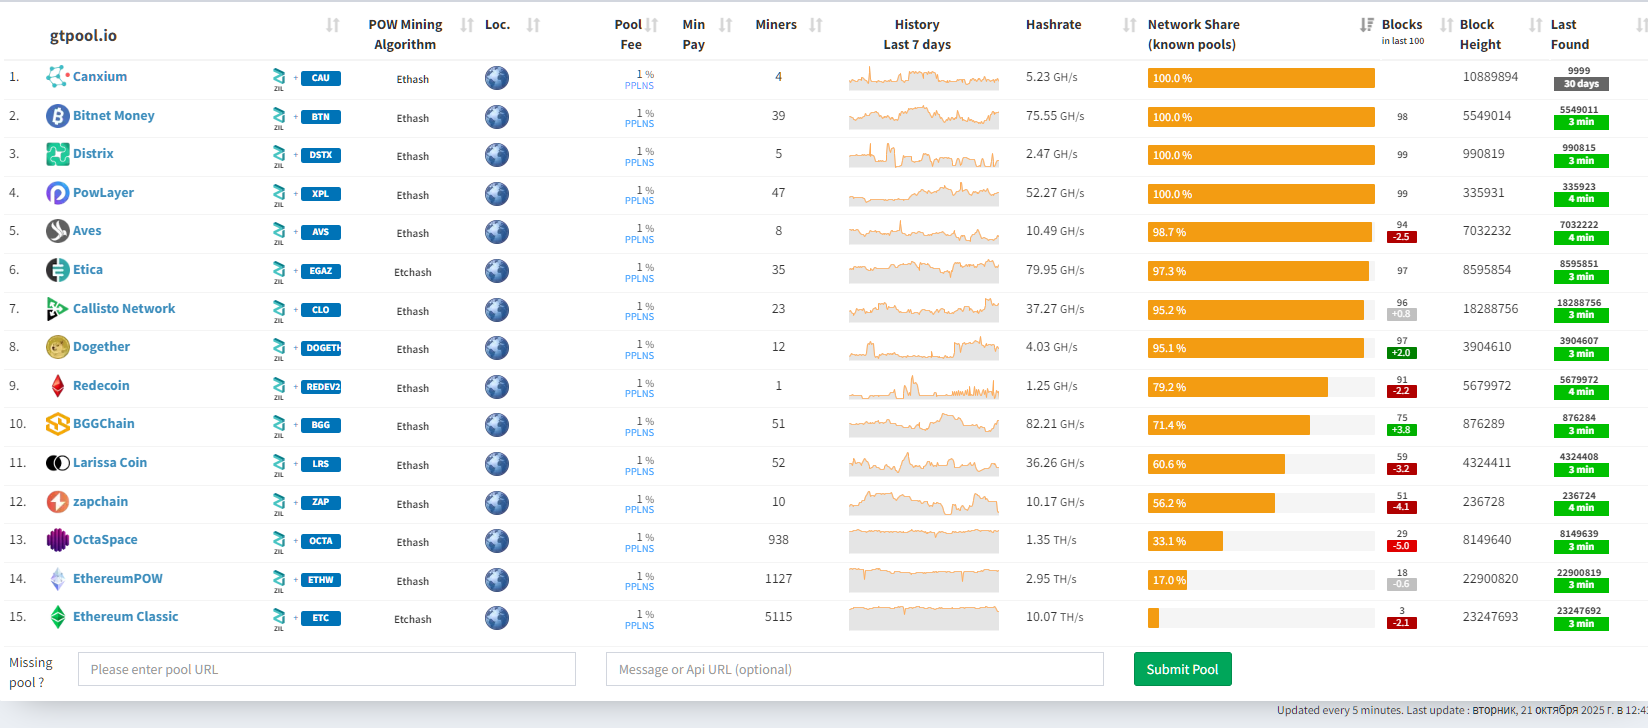Open the Callisto Network pool link
This screenshot has height=728, width=1648.
[124, 309]
